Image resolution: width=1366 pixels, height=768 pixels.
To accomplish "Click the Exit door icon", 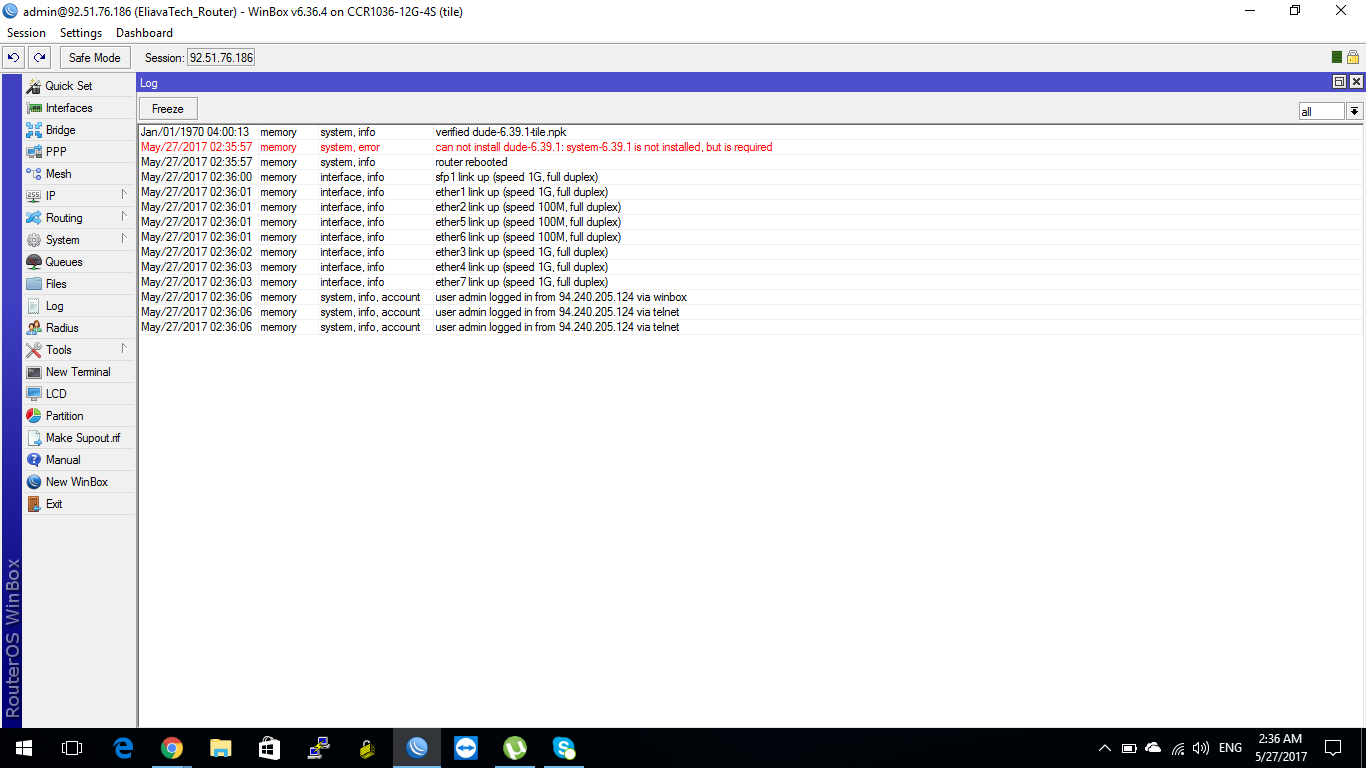I will point(34,504).
